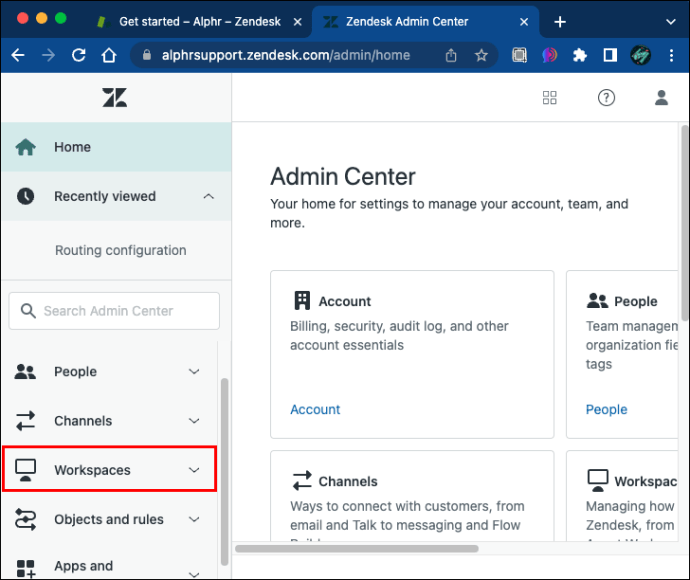Open the People link on People card
Viewport: 690px width, 580px height.
606,409
